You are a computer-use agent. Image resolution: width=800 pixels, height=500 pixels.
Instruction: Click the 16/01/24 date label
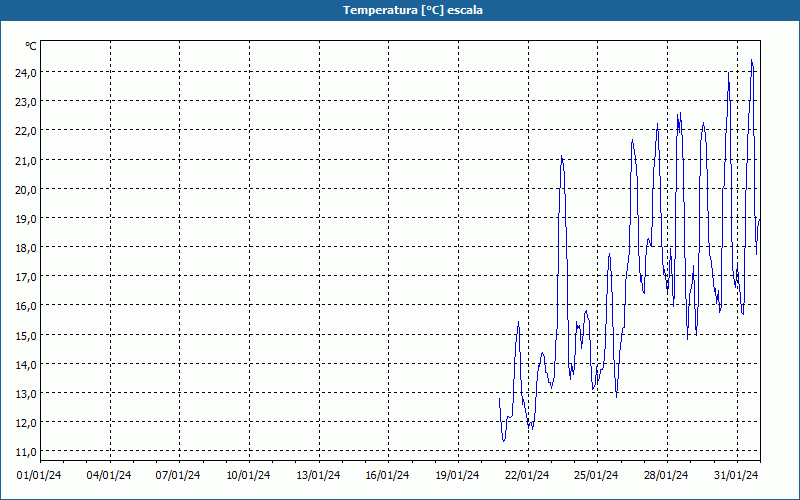pyautogui.click(x=387, y=475)
